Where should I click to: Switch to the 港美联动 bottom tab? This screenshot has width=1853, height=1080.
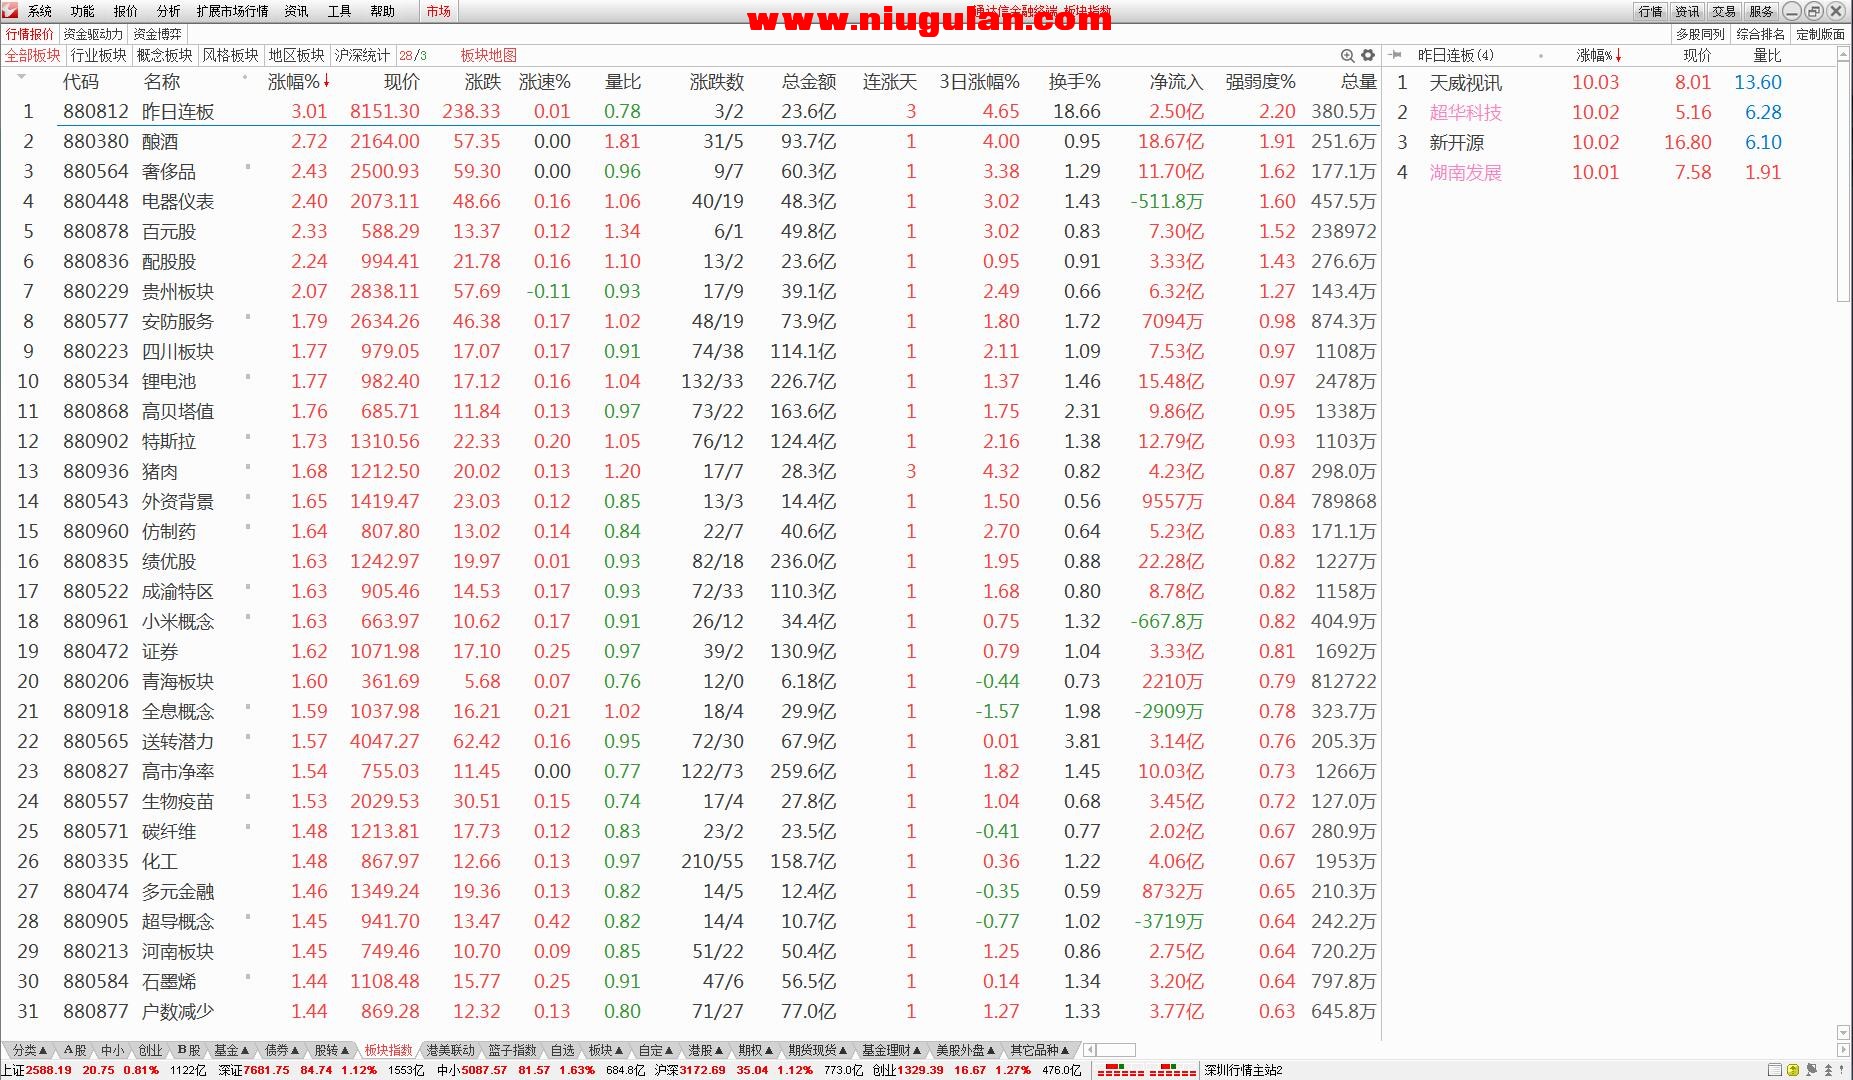point(450,1050)
